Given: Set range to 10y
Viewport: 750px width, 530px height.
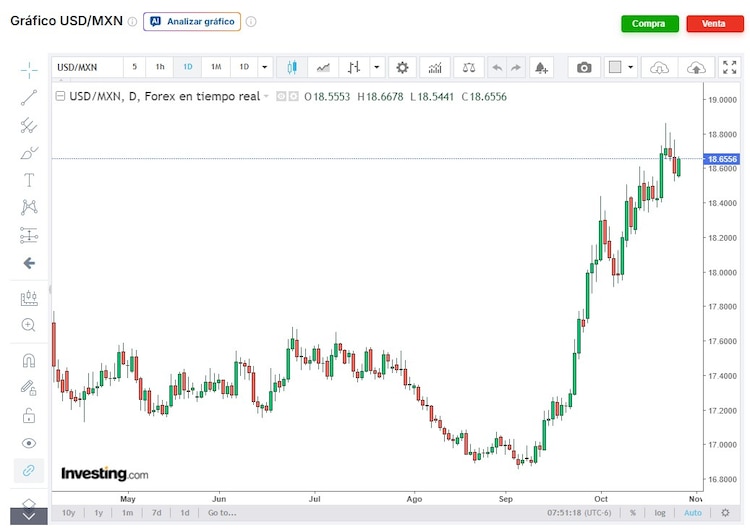Looking at the screenshot, I should (68, 513).
